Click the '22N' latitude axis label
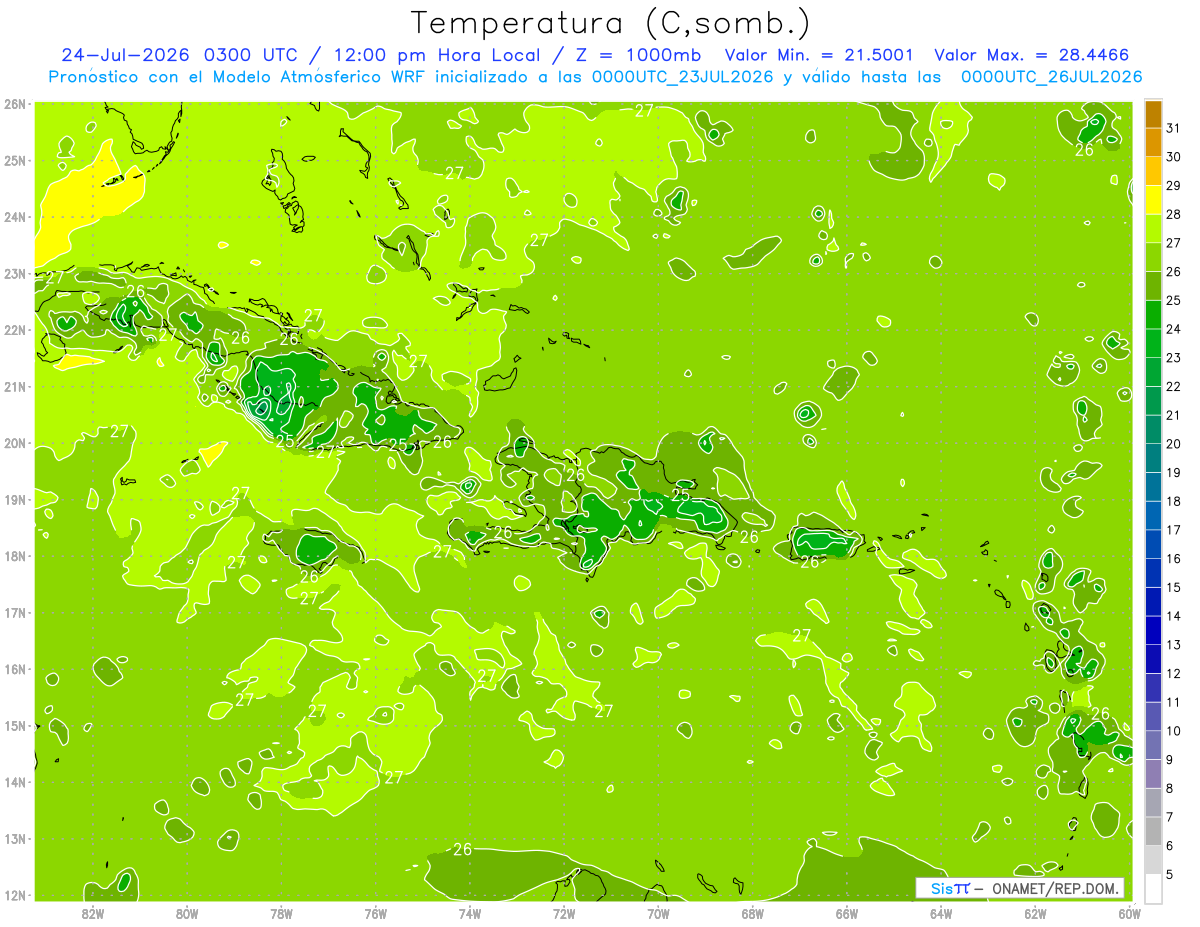Screen dimensions: 1200x927 (15, 330)
